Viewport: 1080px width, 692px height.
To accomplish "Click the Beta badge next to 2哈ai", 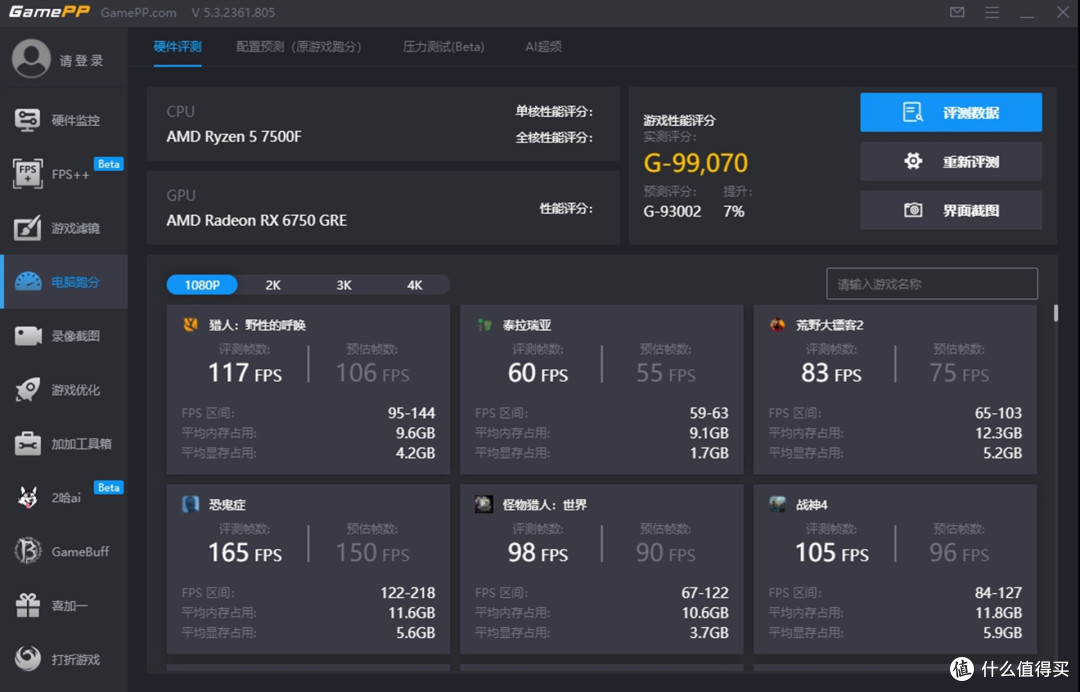I will [109, 487].
